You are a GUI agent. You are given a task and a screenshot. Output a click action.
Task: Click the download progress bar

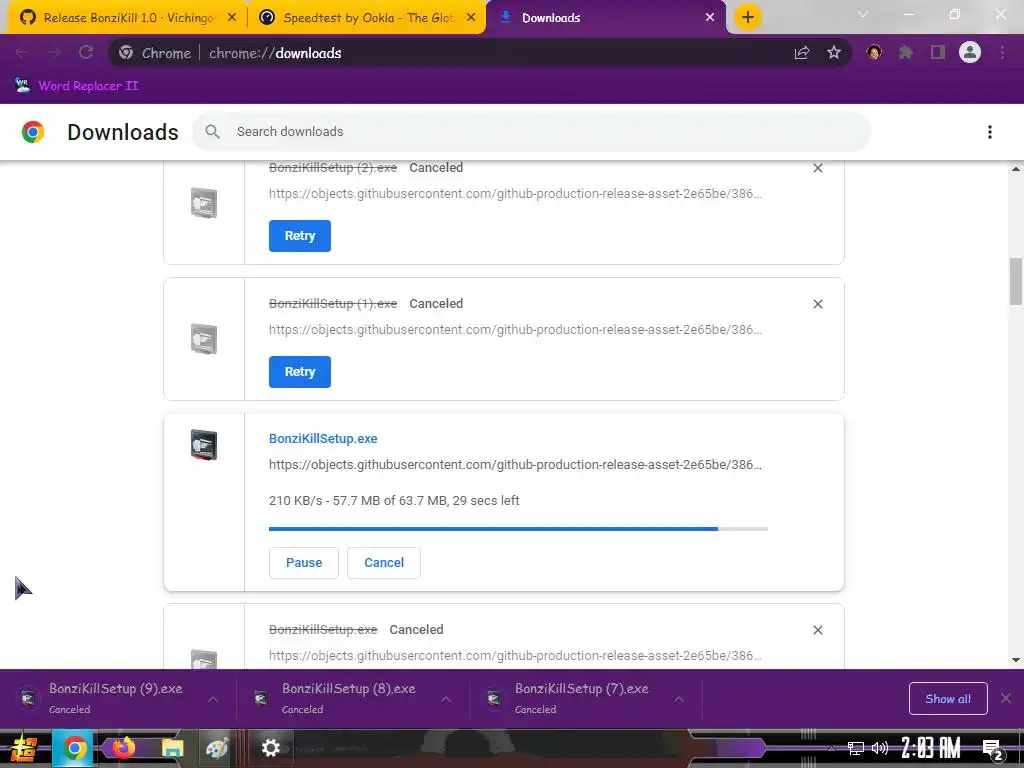pyautogui.click(x=519, y=529)
